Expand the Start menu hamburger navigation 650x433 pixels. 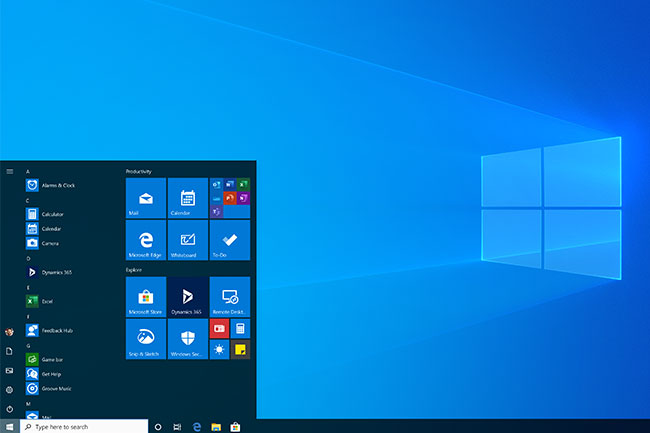[x=10, y=171]
